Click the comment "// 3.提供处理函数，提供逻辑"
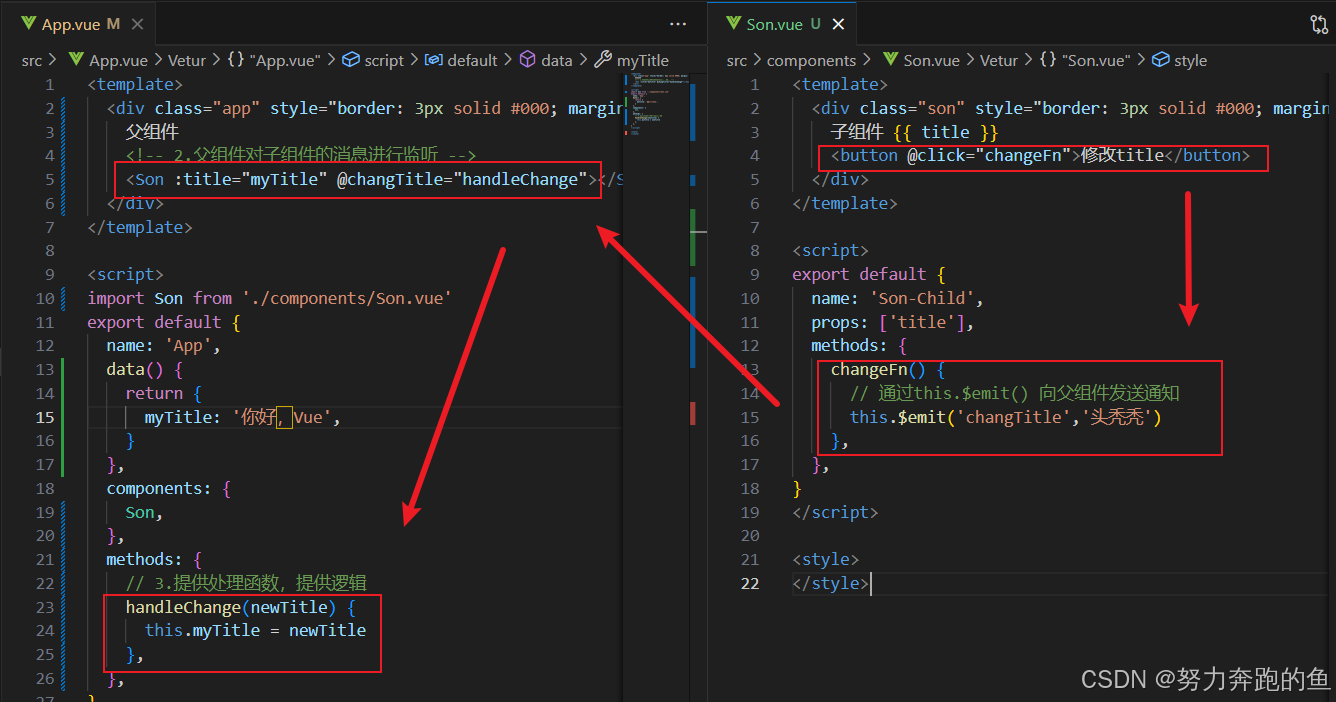 pos(248,583)
